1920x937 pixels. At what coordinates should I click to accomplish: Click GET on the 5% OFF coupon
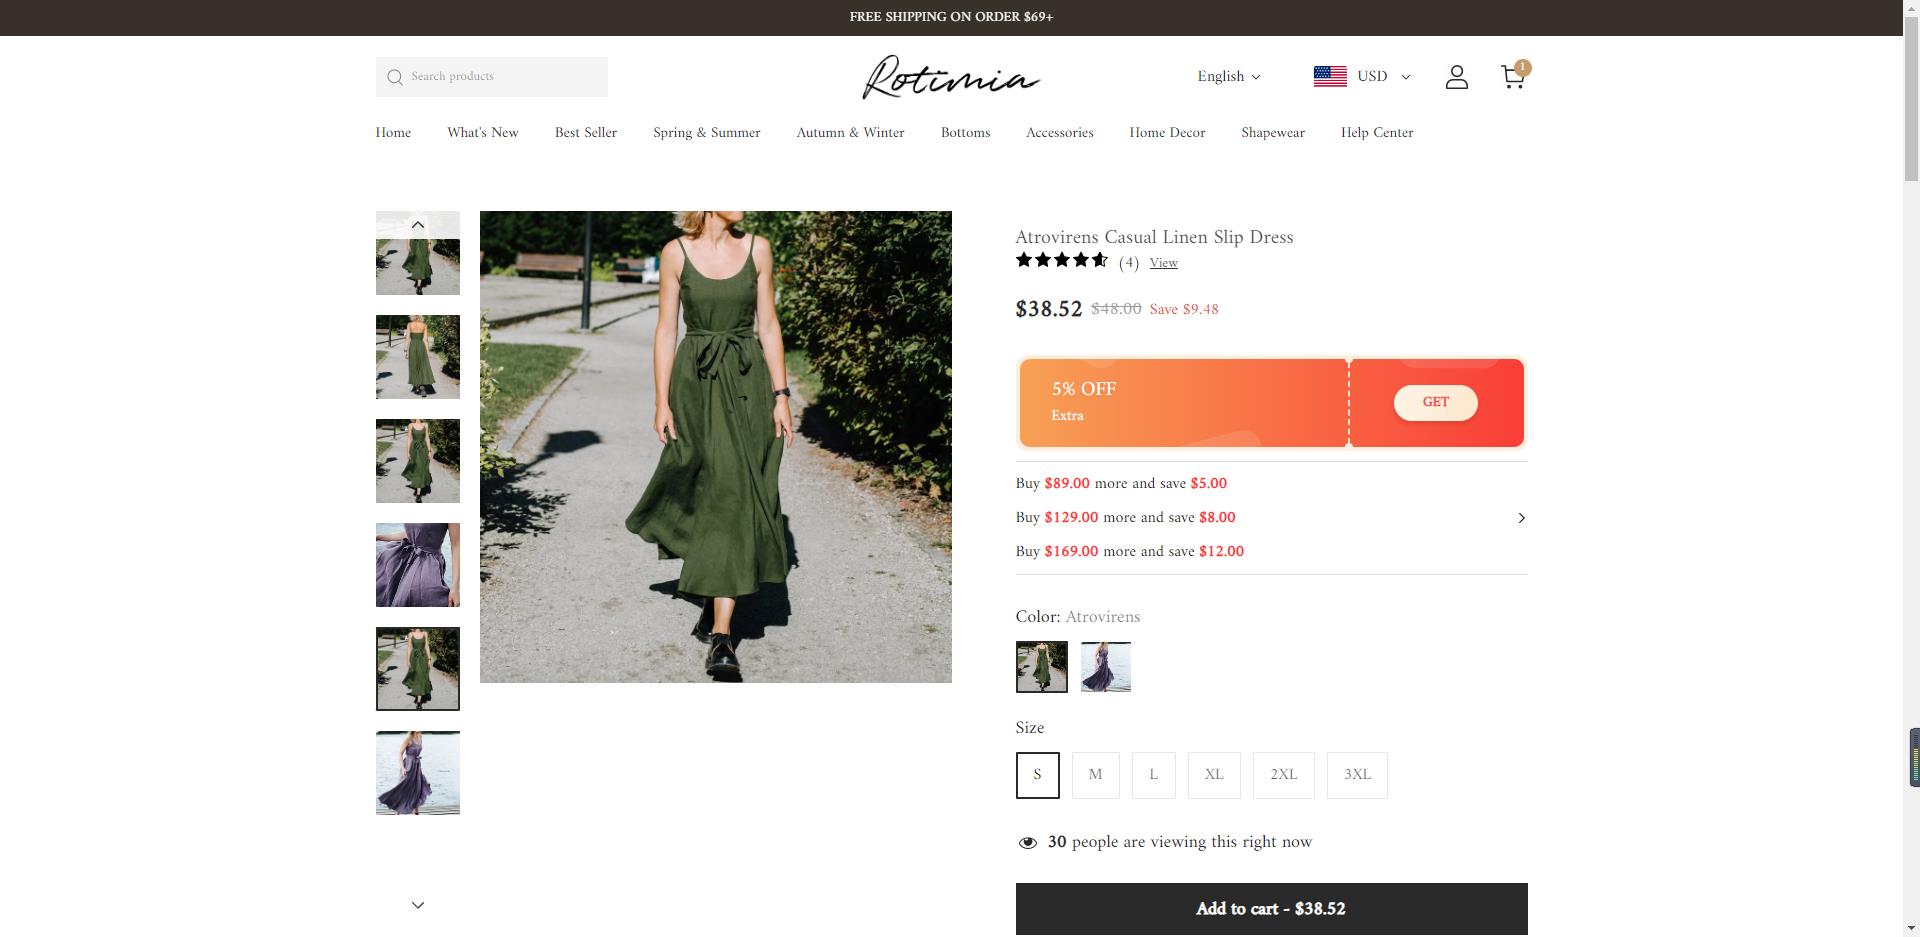pyautogui.click(x=1436, y=403)
